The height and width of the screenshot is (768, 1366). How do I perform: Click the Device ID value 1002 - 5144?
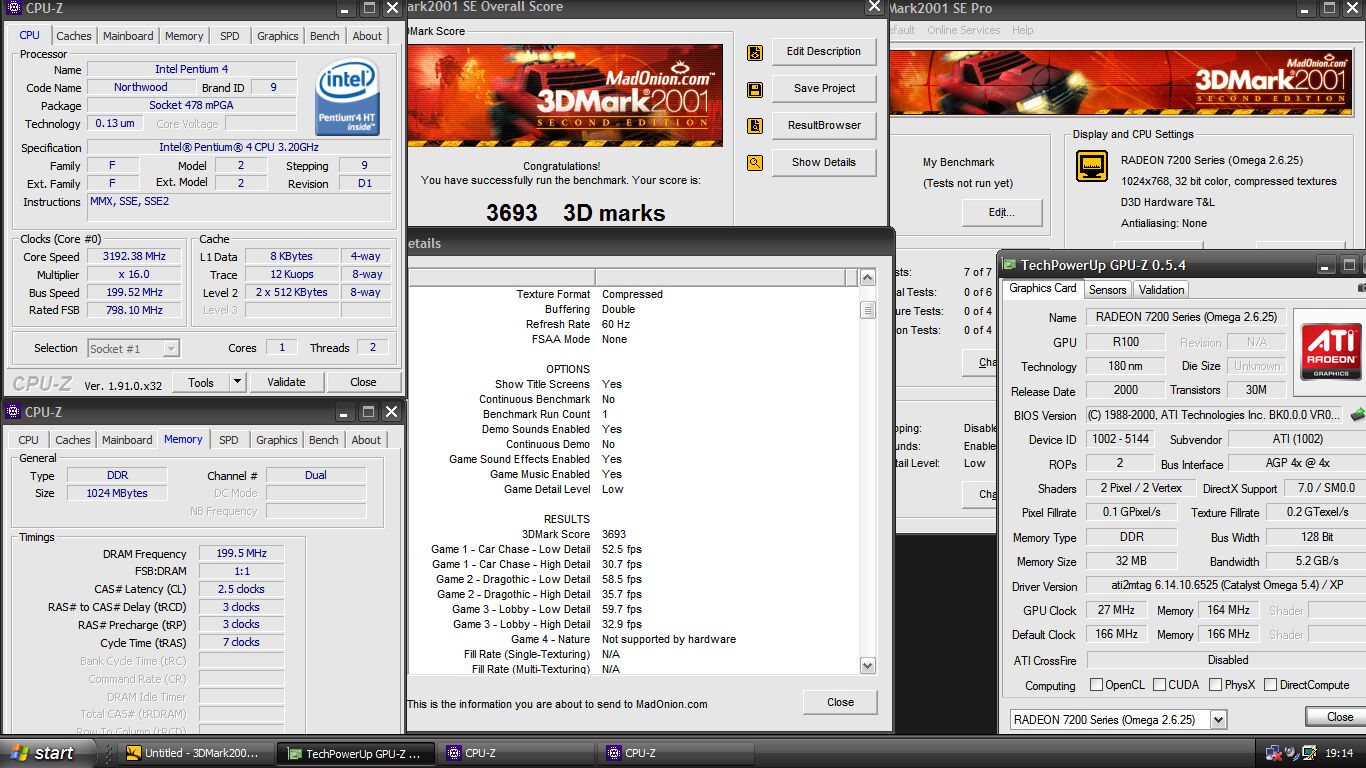[1119, 440]
